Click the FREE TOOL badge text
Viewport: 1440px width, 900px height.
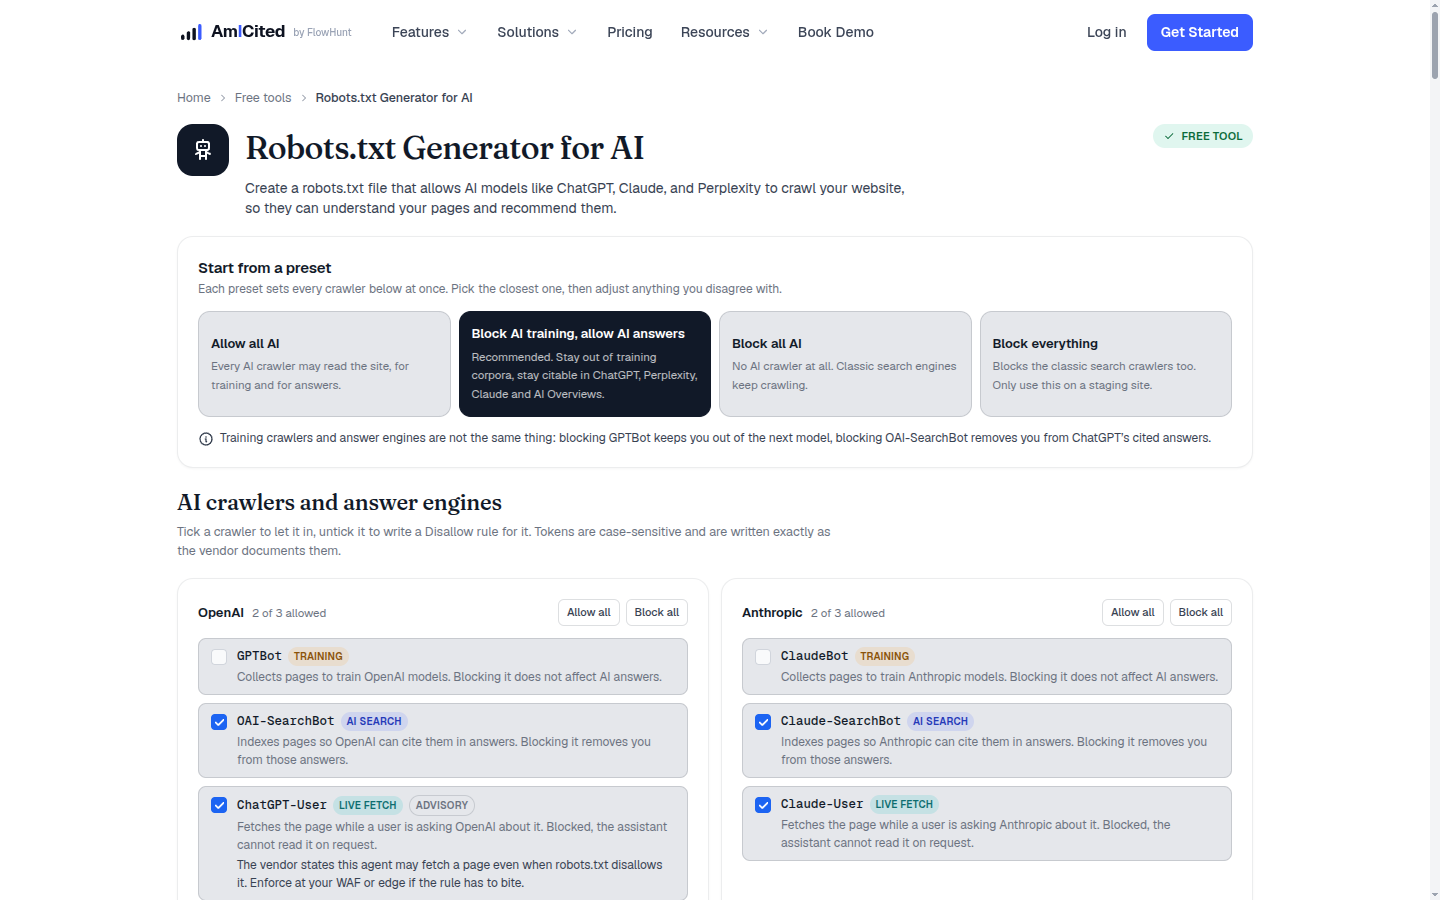click(x=1212, y=136)
